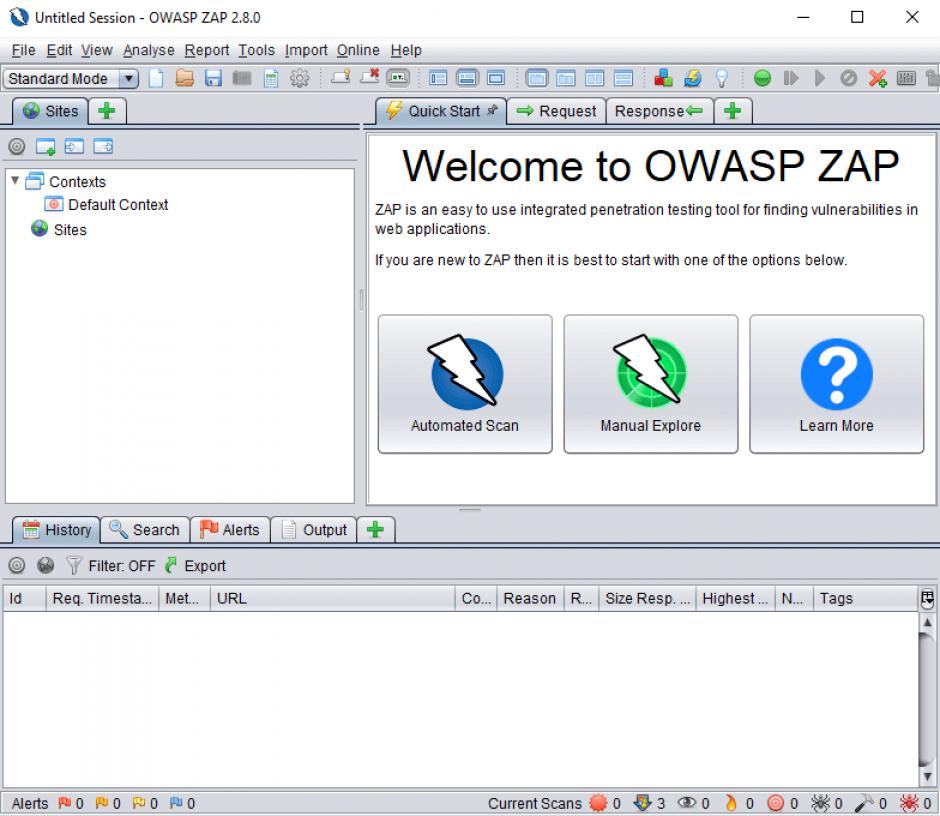Click Submit and continue play icon
The image size is (940, 816).
[820, 79]
